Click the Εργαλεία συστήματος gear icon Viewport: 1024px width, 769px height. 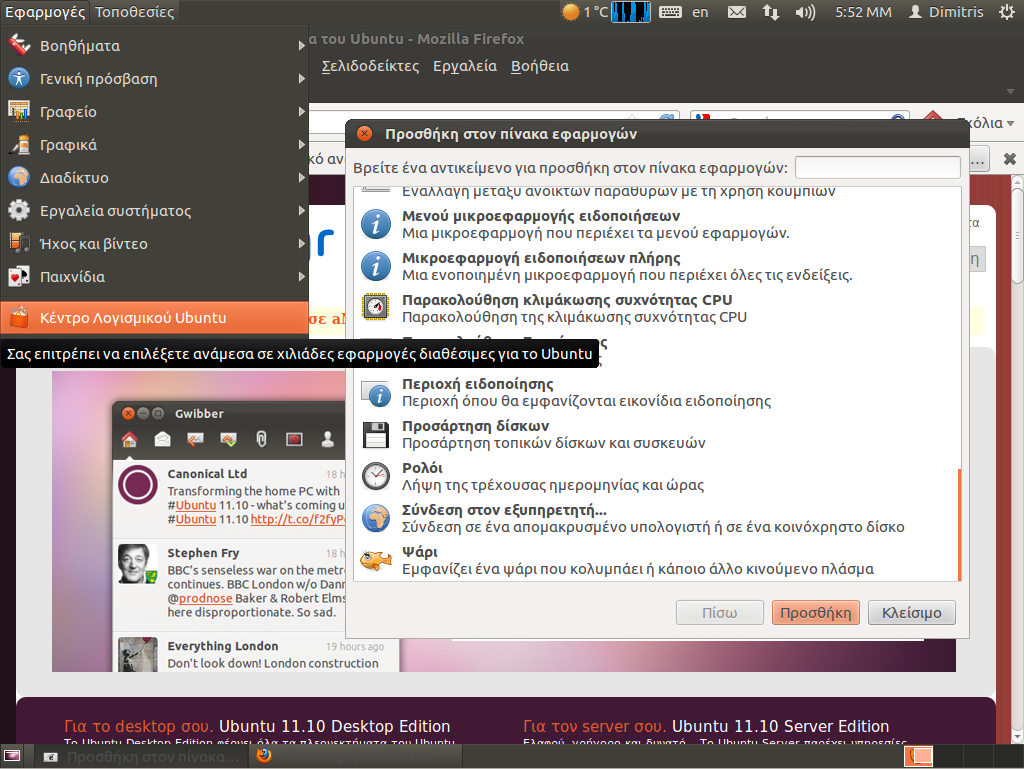(x=19, y=210)
